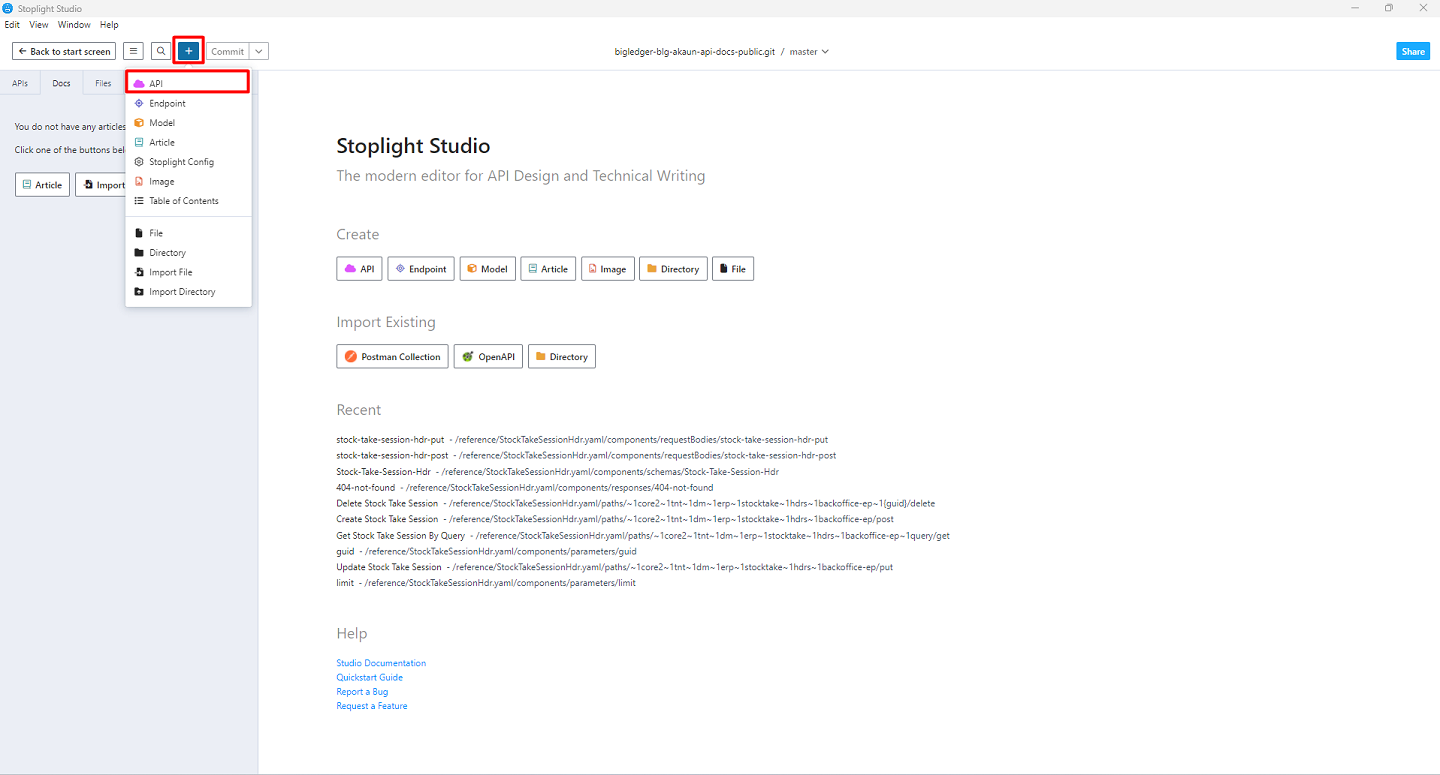Click the Table of Contents list icon
This screenshot has height=775, width=1440.
(x=139, y=201)
